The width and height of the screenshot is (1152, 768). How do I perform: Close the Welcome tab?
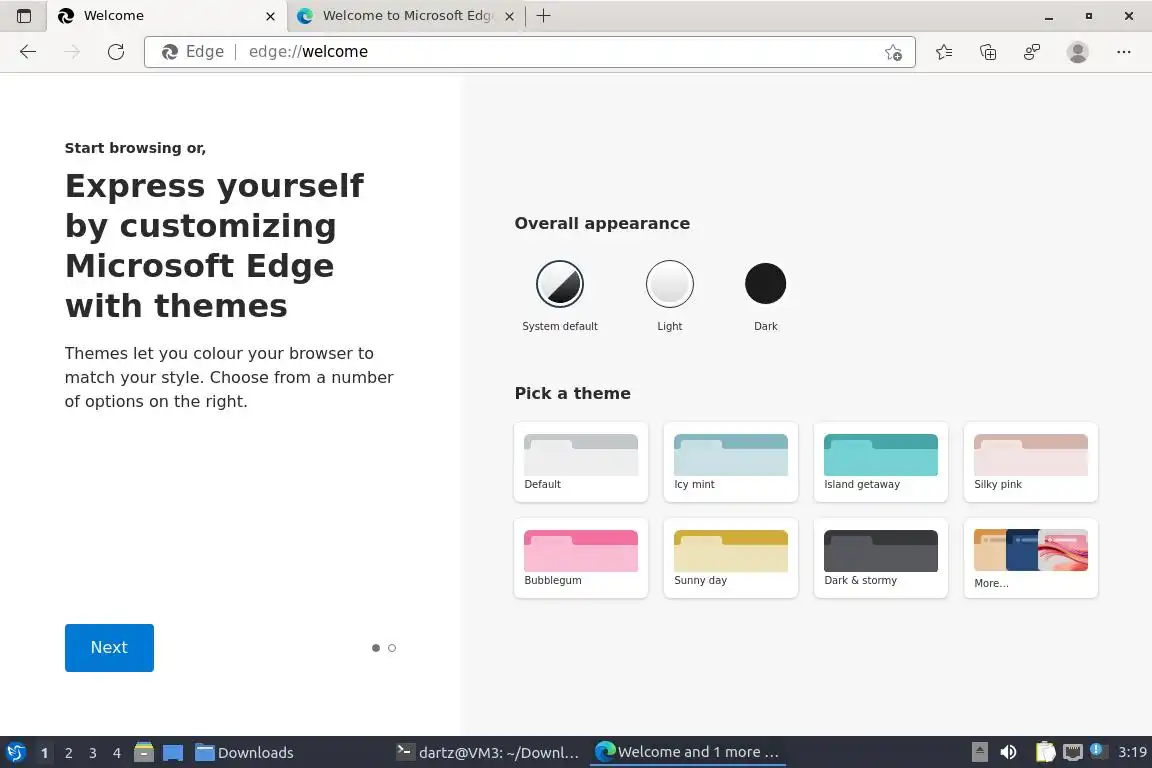270,16
